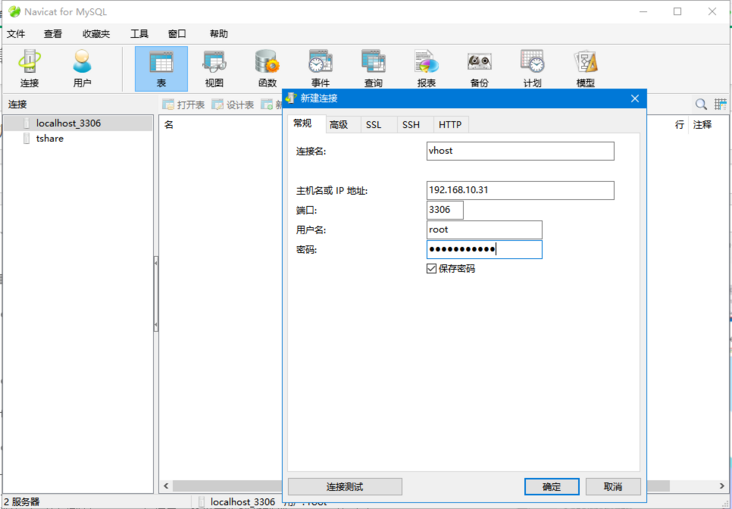Image resolution: width=732 pixels, height=509 pixels.
Task: Click the 连接 panel header label
Action: pyautogui.click(x=17, y=104)
